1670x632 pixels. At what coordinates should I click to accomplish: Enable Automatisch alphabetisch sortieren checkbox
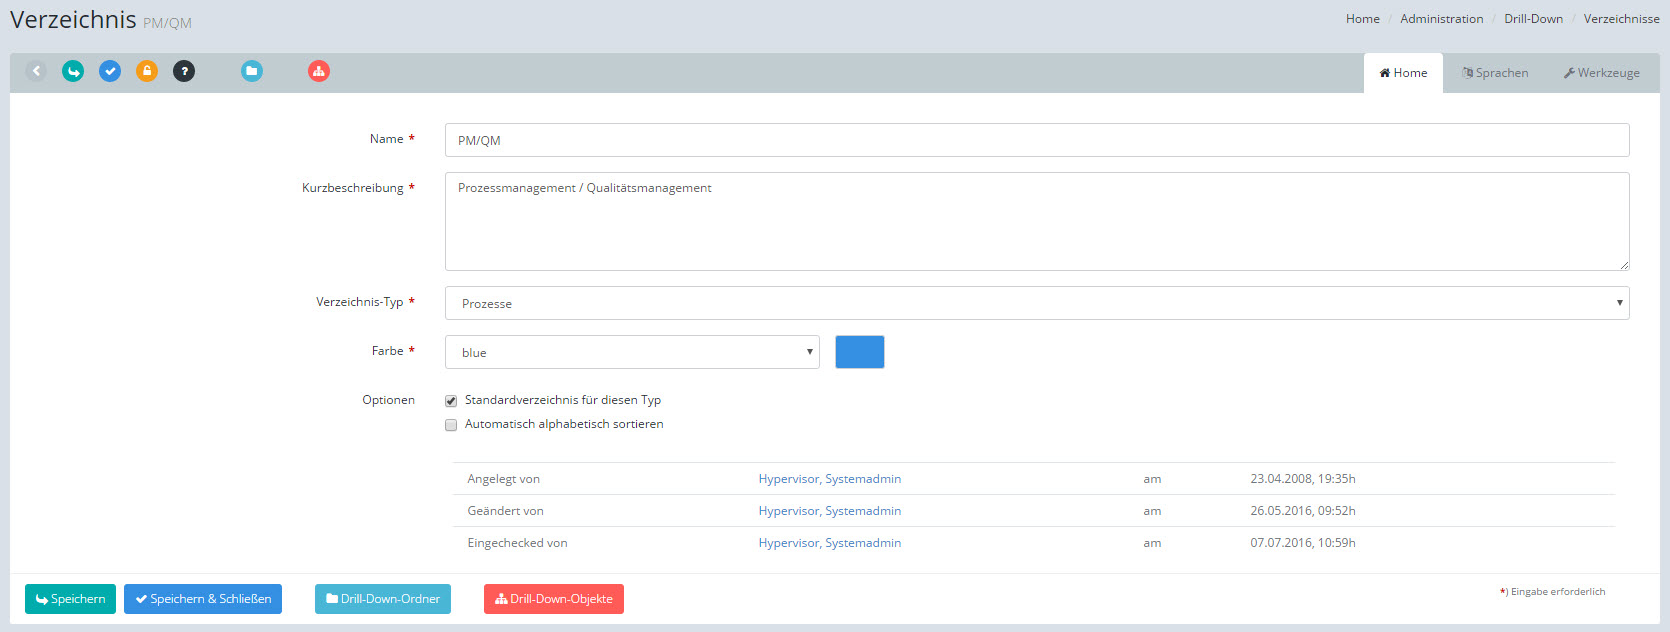(x=451, y=425)
